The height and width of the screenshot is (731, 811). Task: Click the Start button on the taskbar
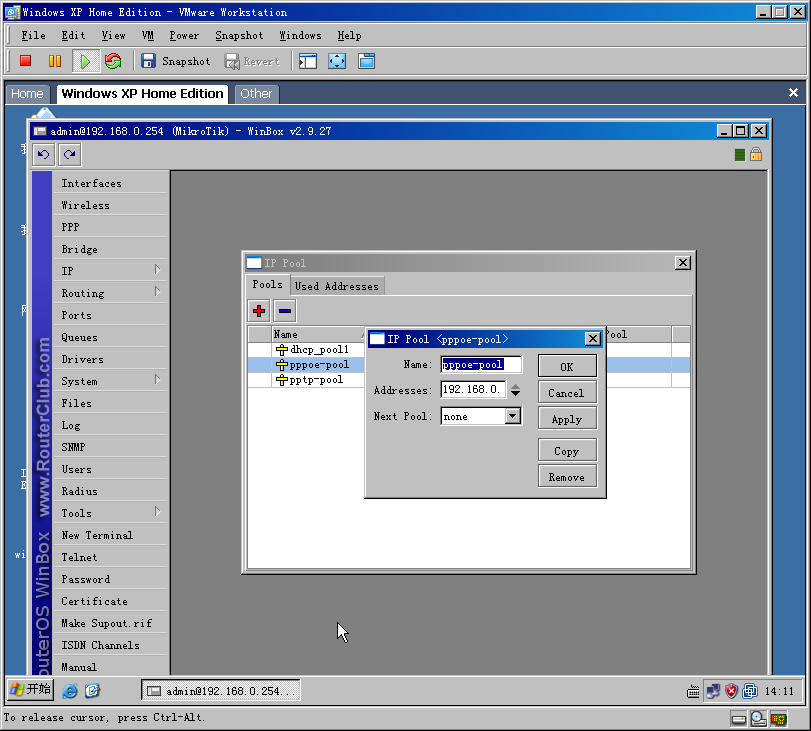[31, 690]
